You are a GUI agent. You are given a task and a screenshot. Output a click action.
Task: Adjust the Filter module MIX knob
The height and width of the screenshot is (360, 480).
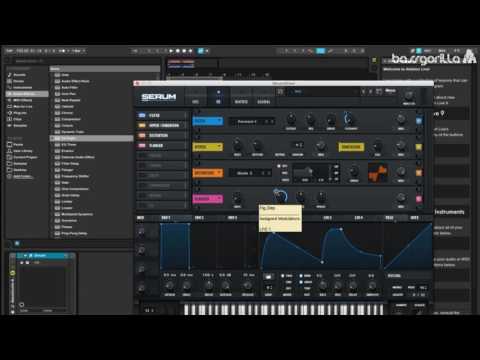point(401,118)
